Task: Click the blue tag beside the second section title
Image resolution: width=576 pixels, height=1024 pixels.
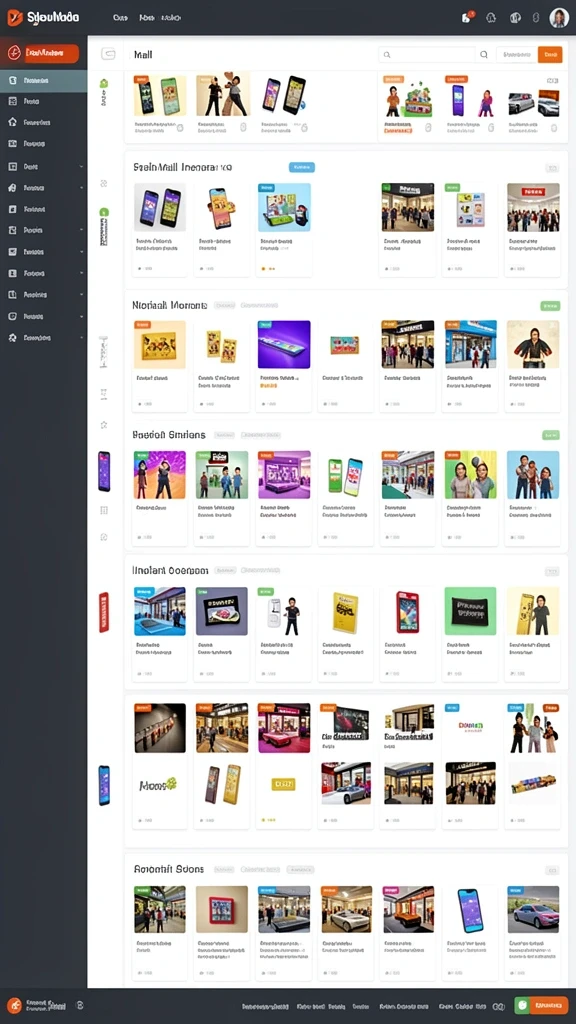Action: click(x=302, y=167)
